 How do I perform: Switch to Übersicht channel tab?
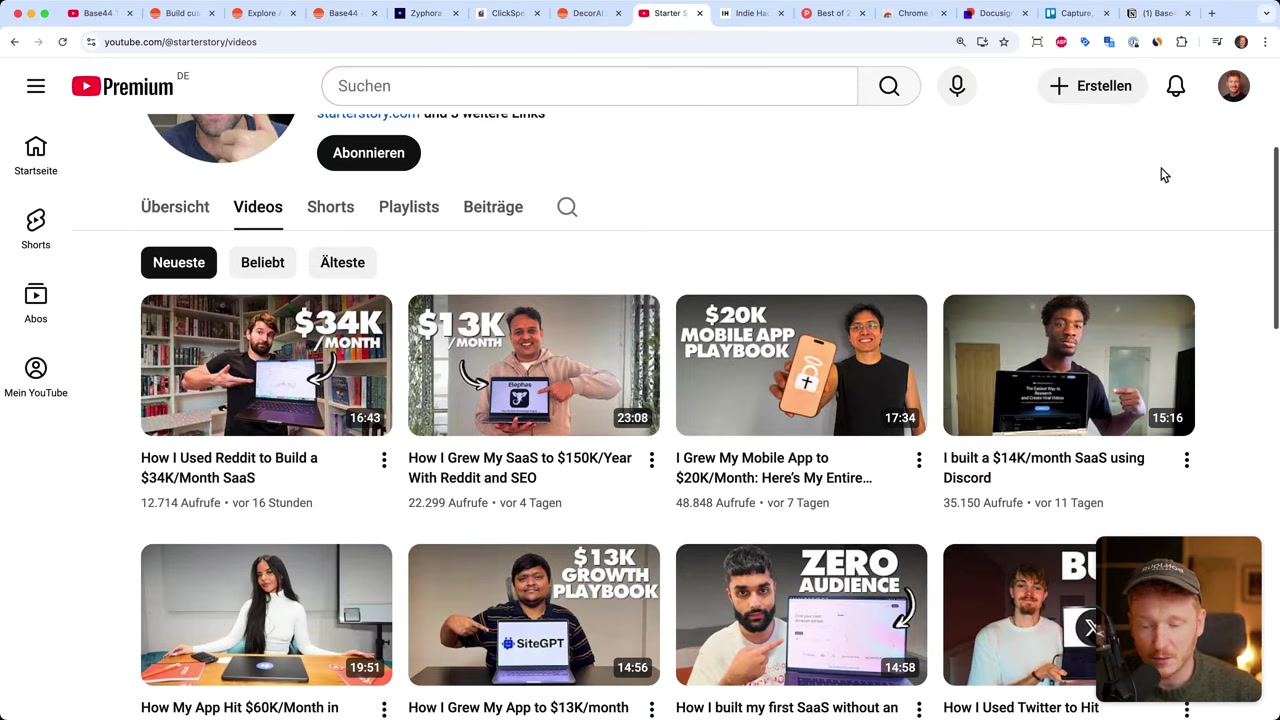pos(175,207)
